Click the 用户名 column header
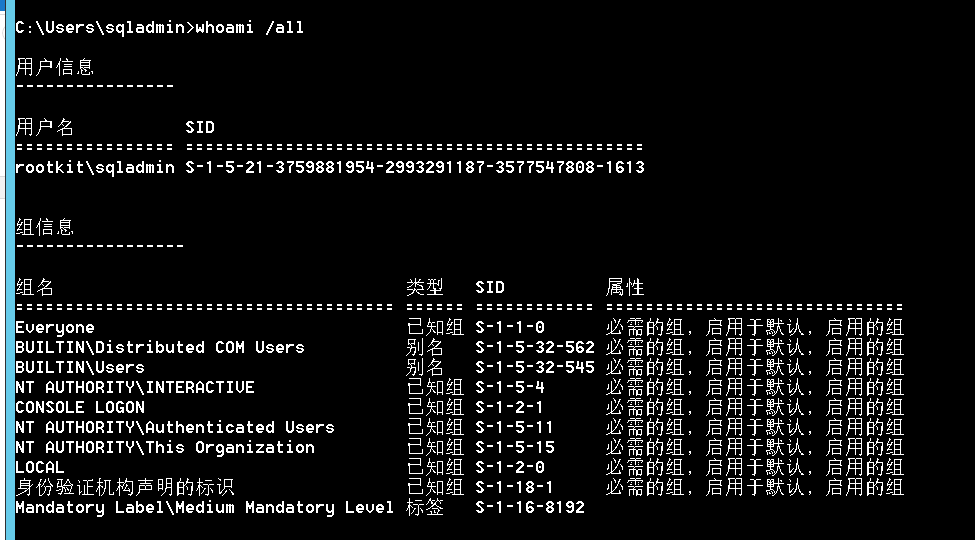The height and width of the screenshot is (540, 975). 45,127
